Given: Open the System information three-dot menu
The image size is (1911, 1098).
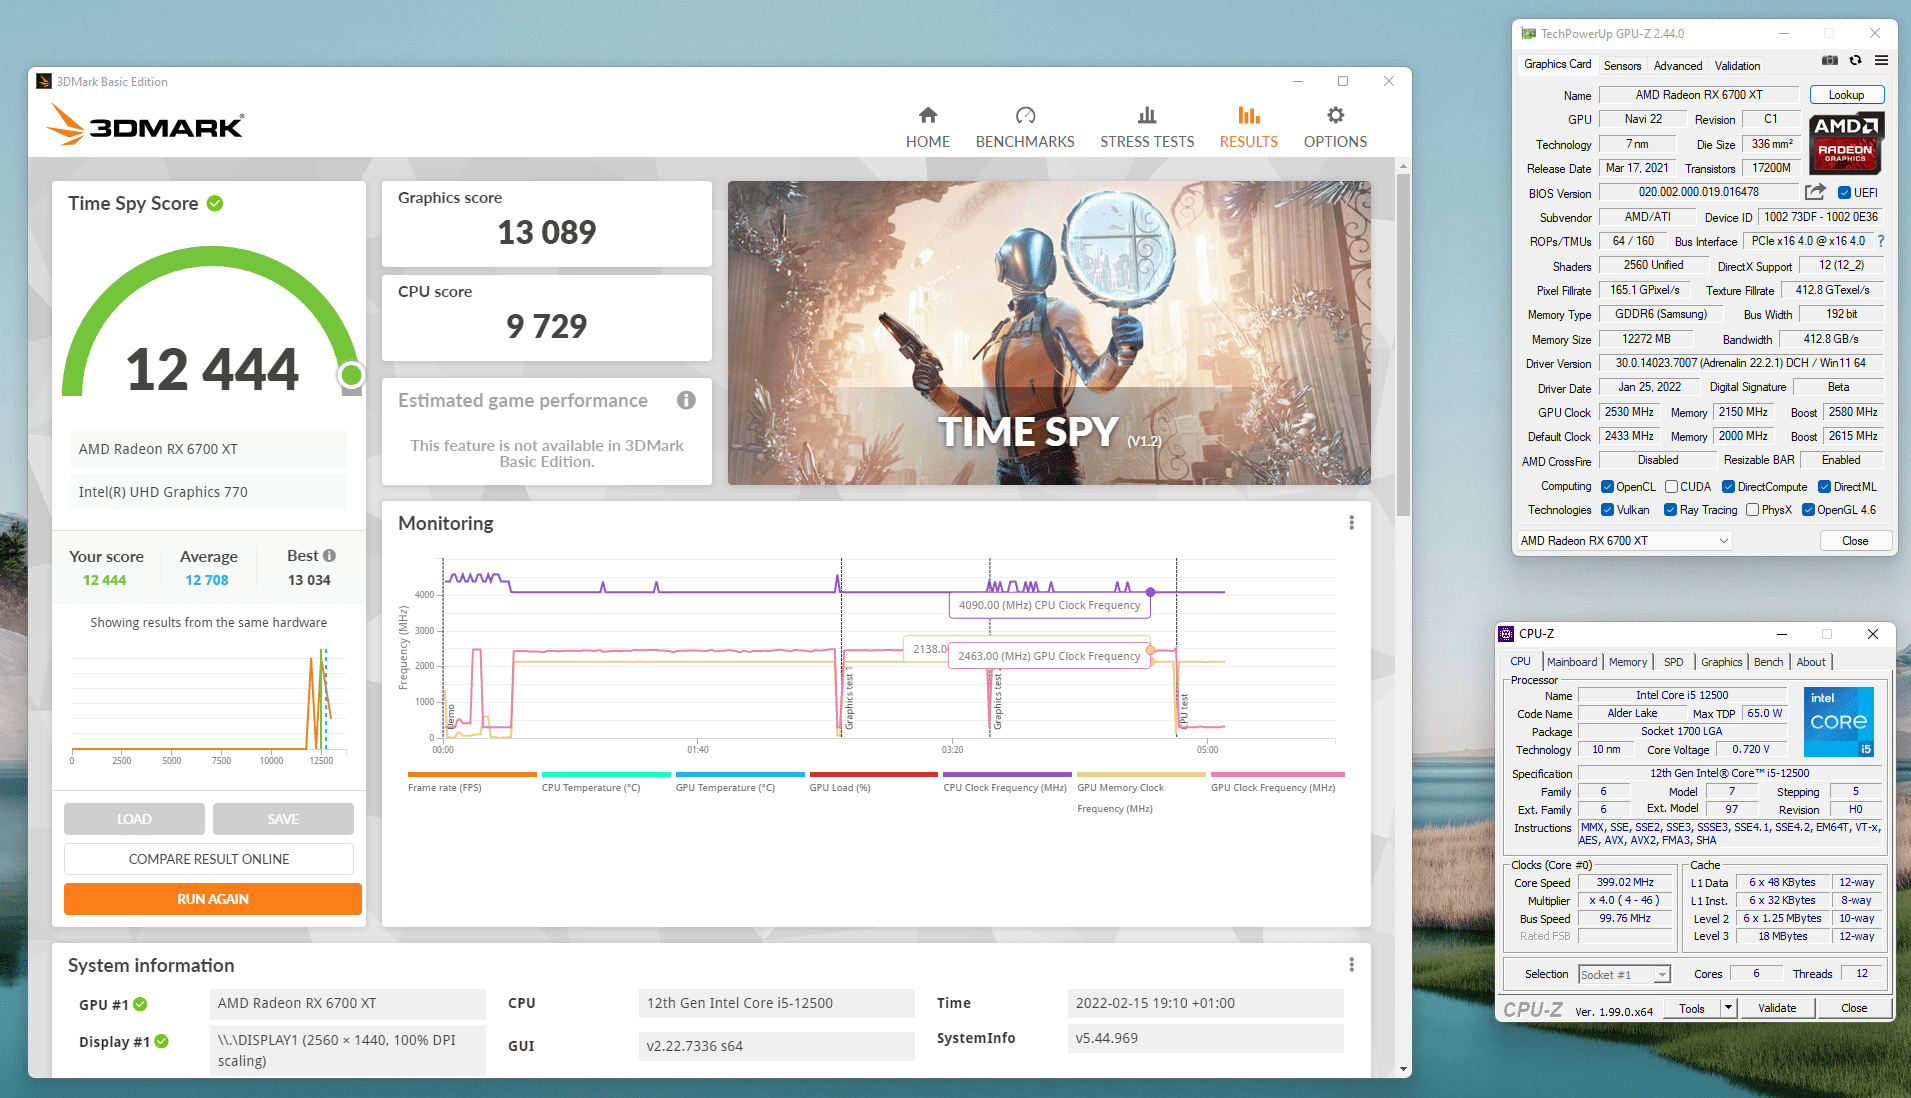Looking at the screenshot, I should (x=1351, y=965).
